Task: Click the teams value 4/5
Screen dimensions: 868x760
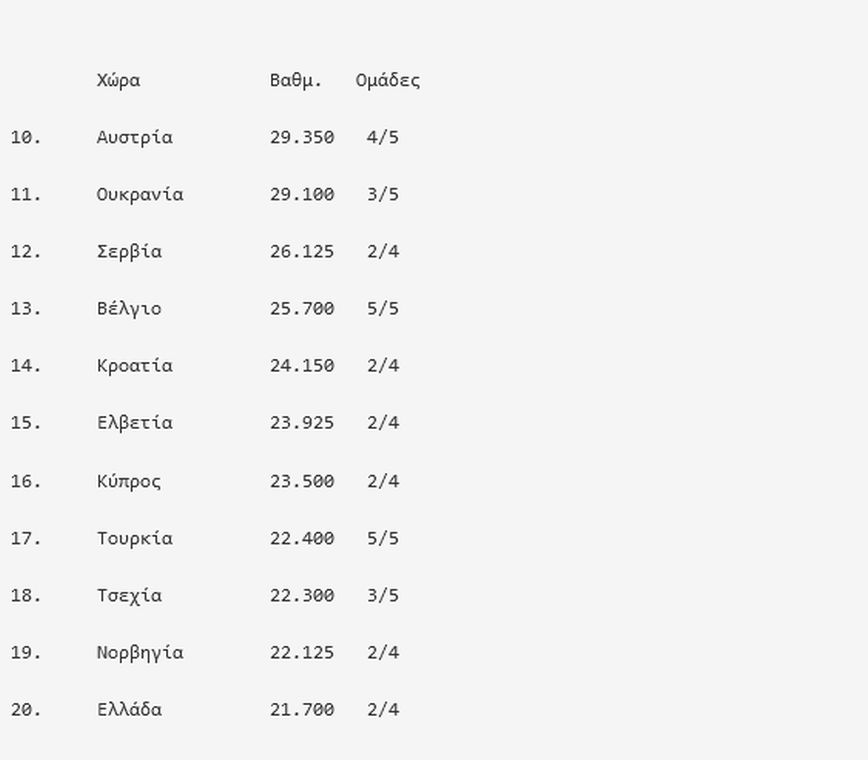Action: [x=383, y=138]
